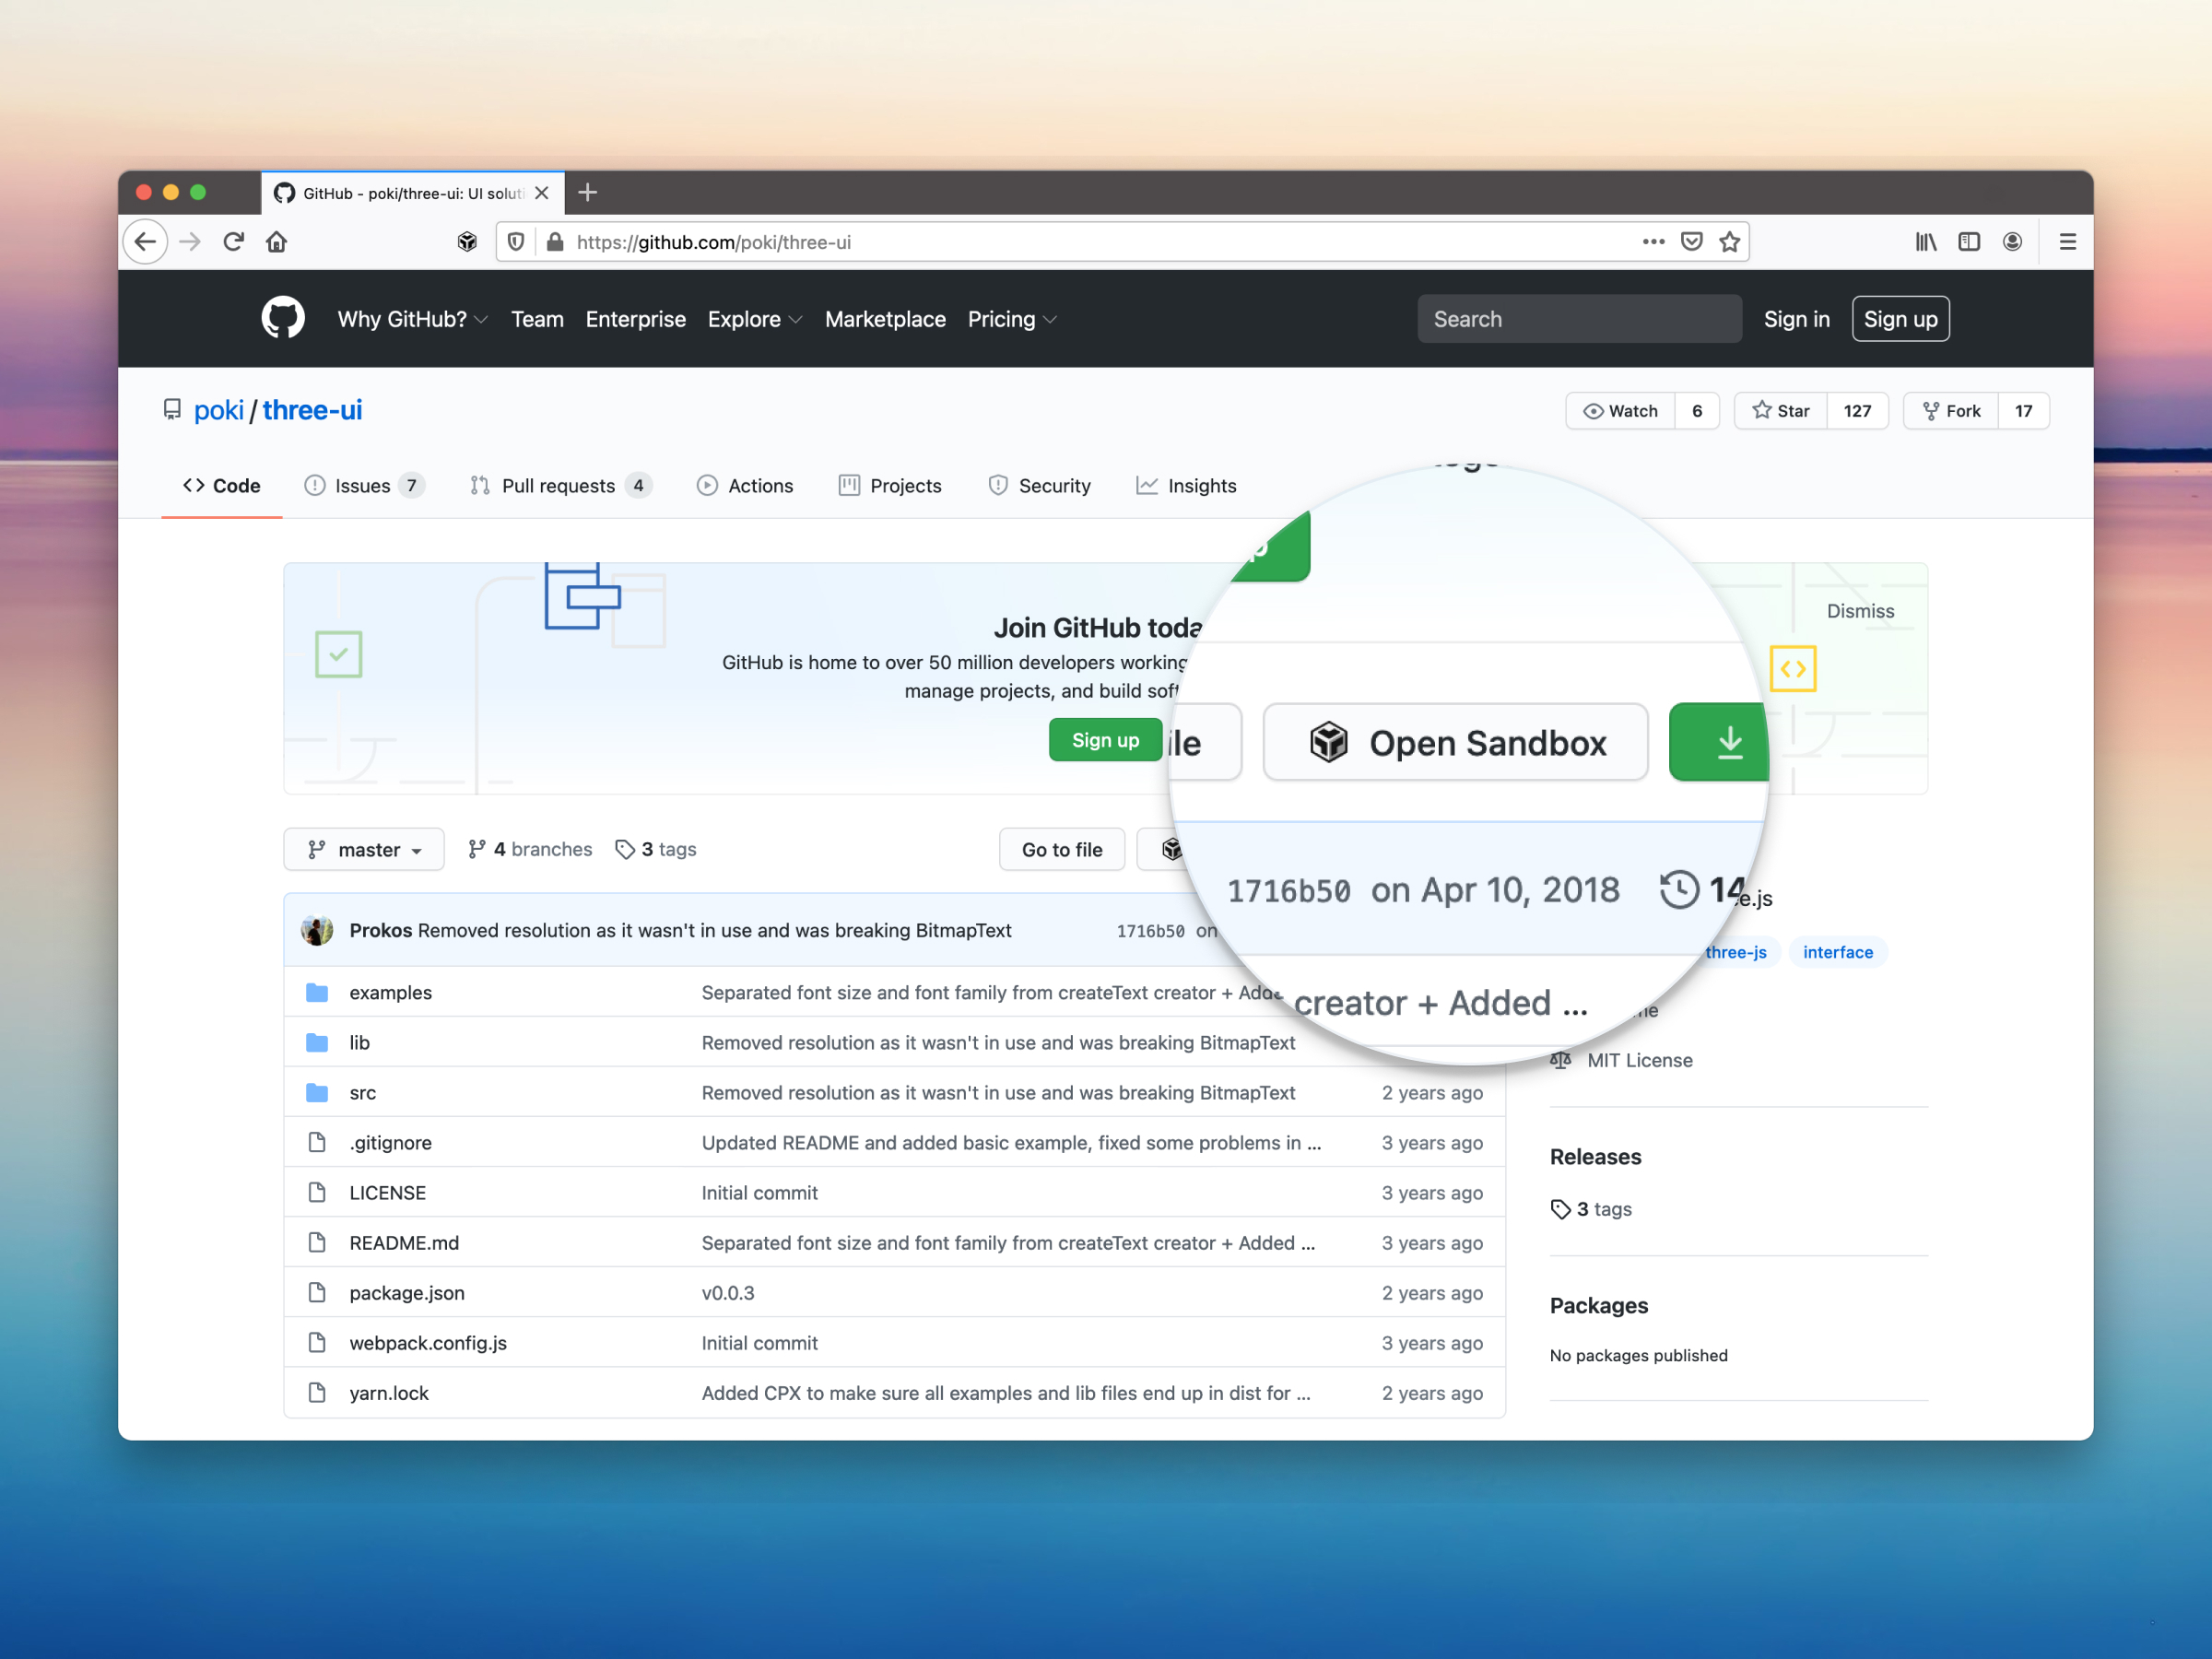Click the lib folder icon

(317, 1042)
